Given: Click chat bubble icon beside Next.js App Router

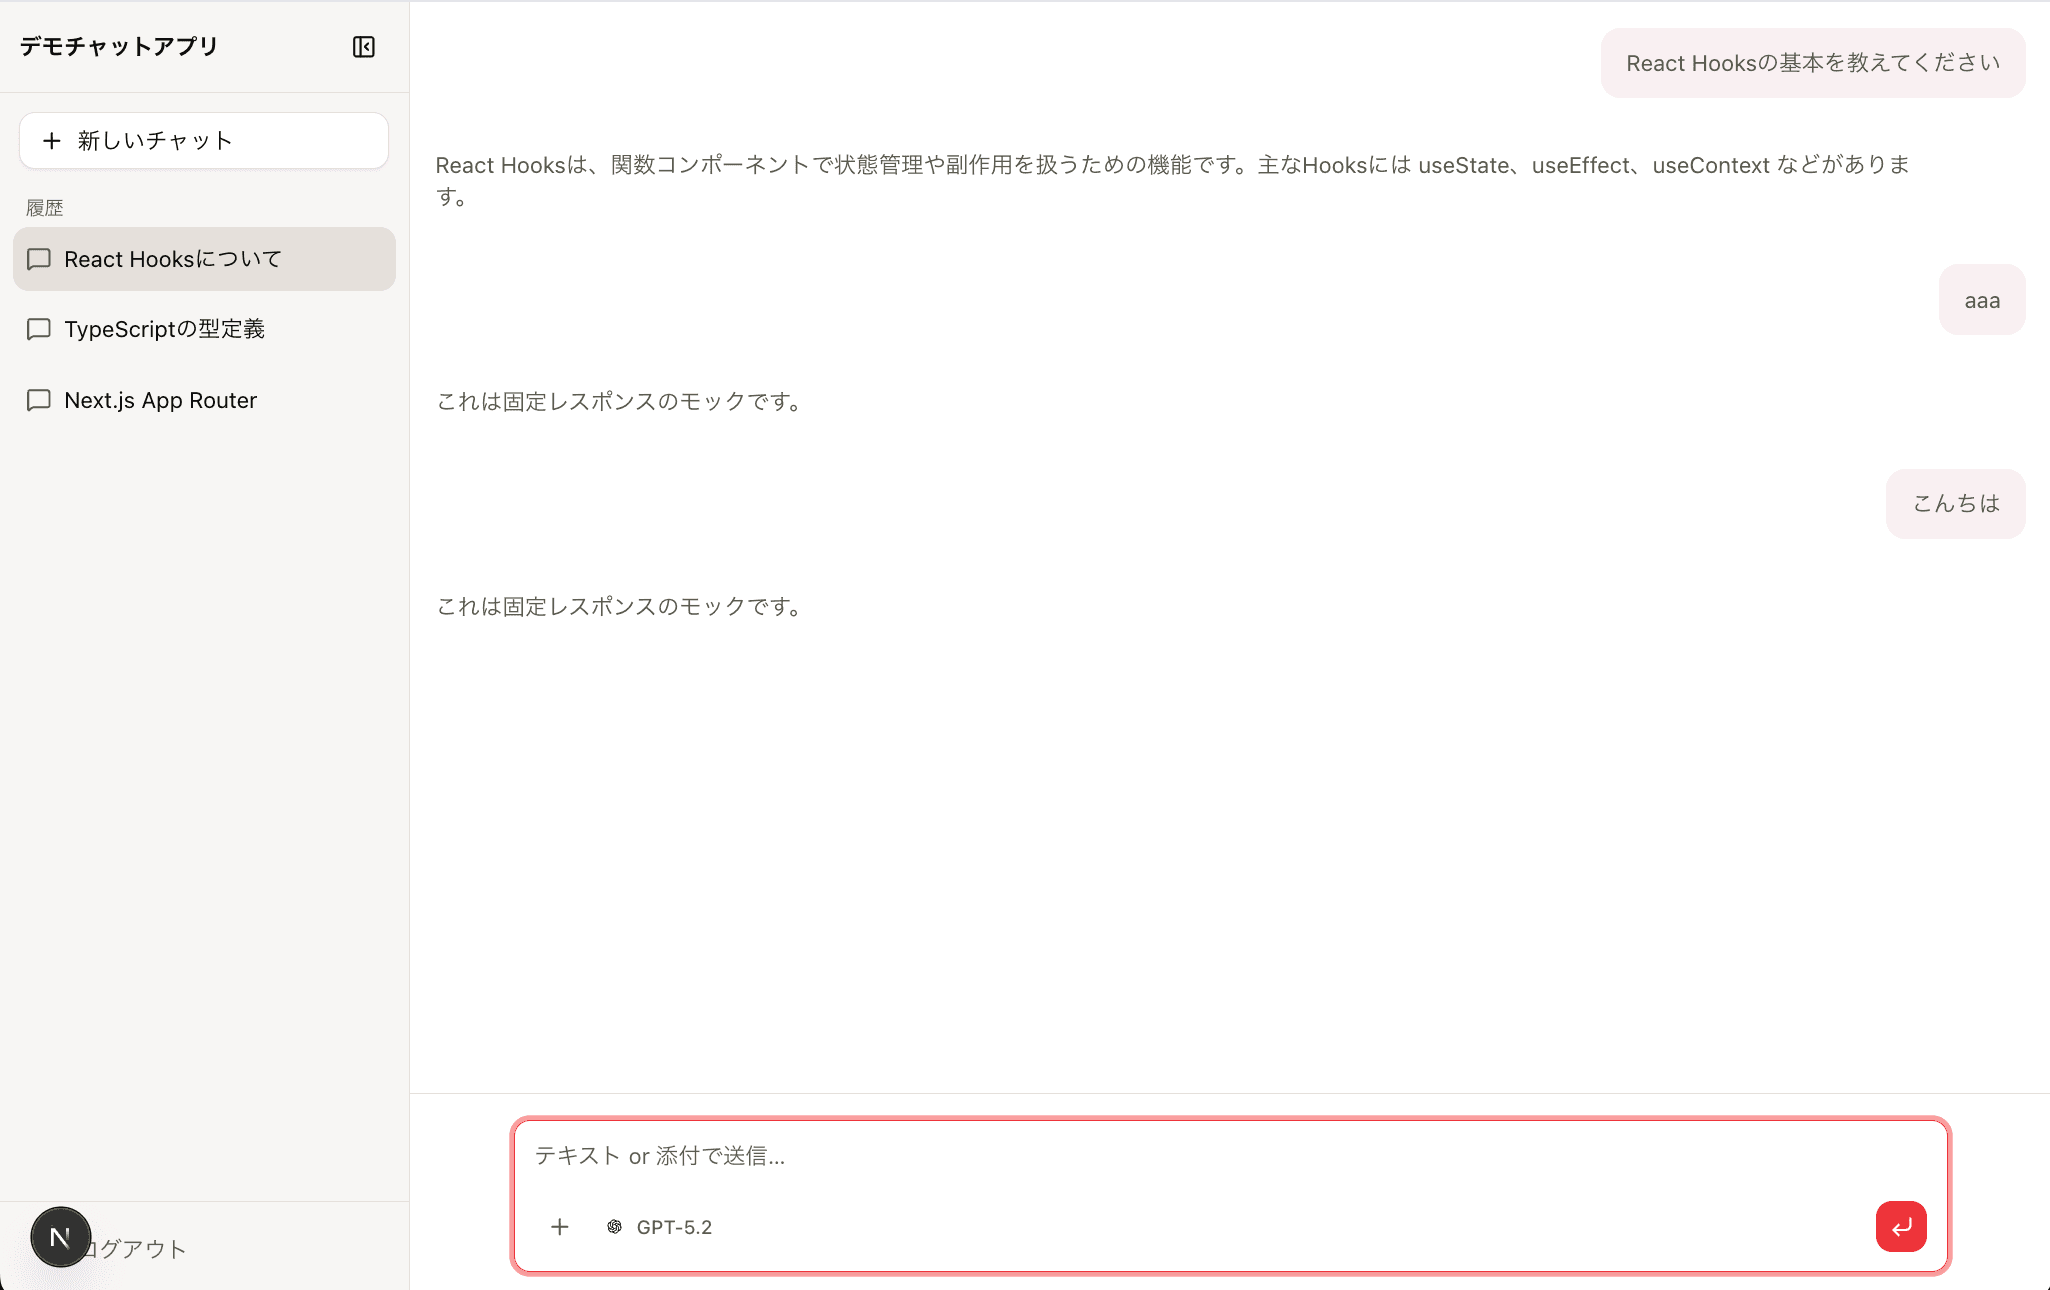Looking at the screenshot, I should coord(38,400).
